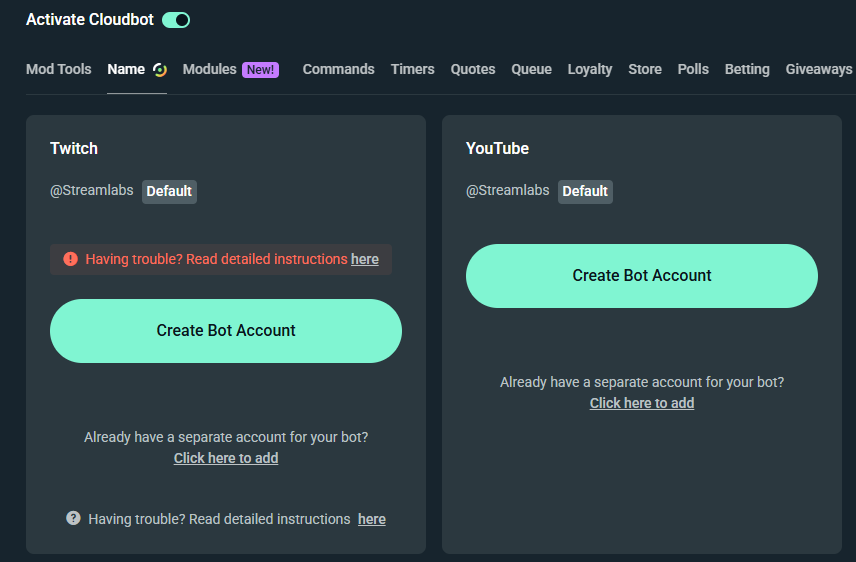Select the Giveaways tab
The height and width of the screenshot is (562, 856).
818,69
